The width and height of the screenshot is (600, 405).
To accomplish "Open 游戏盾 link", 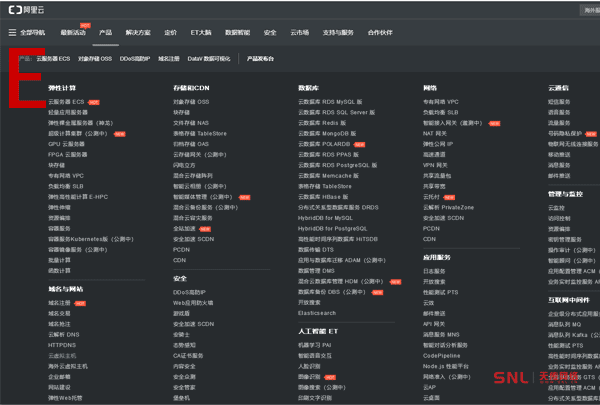I will [x=181, y=313].
